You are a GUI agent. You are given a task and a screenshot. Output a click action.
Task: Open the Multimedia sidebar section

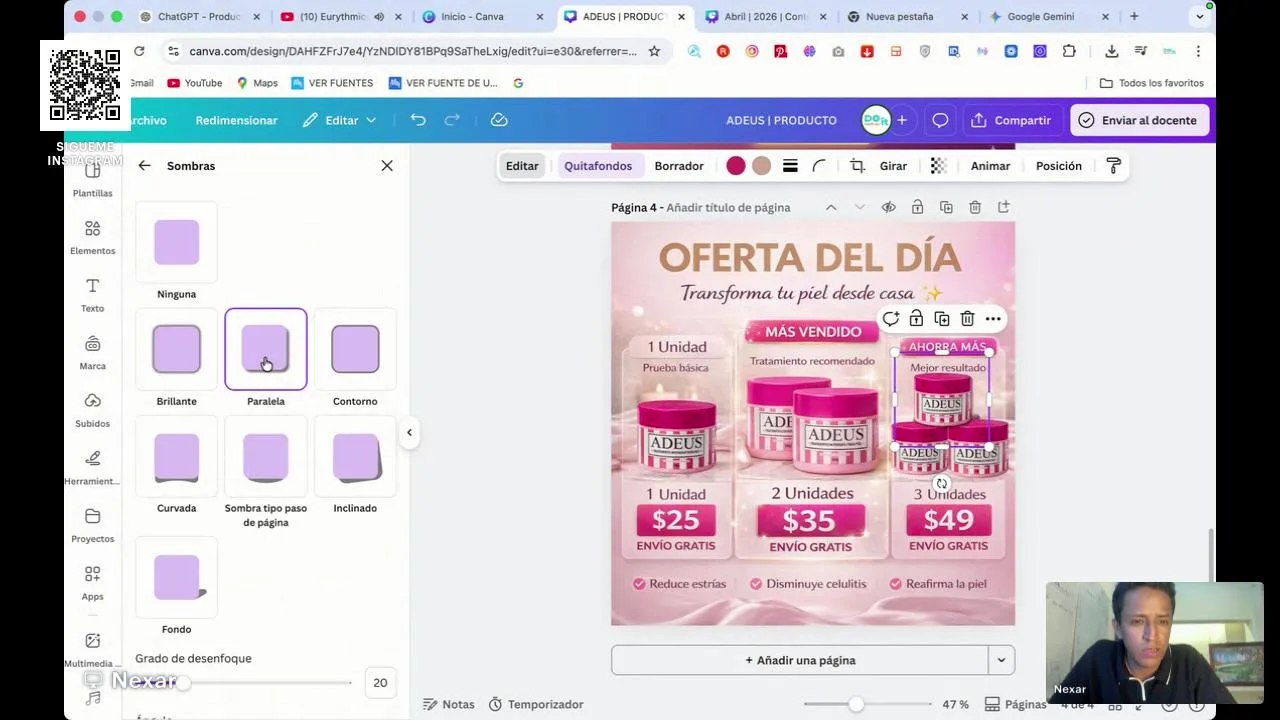pyautogui.click(x=93, y=650)
